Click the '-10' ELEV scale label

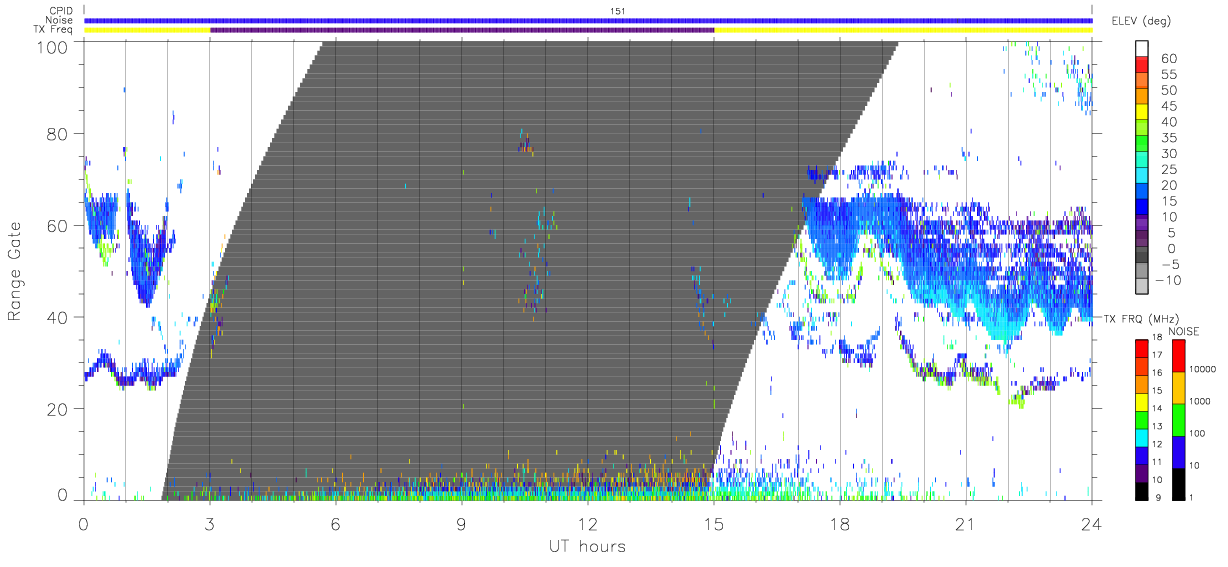(1167, 281)
